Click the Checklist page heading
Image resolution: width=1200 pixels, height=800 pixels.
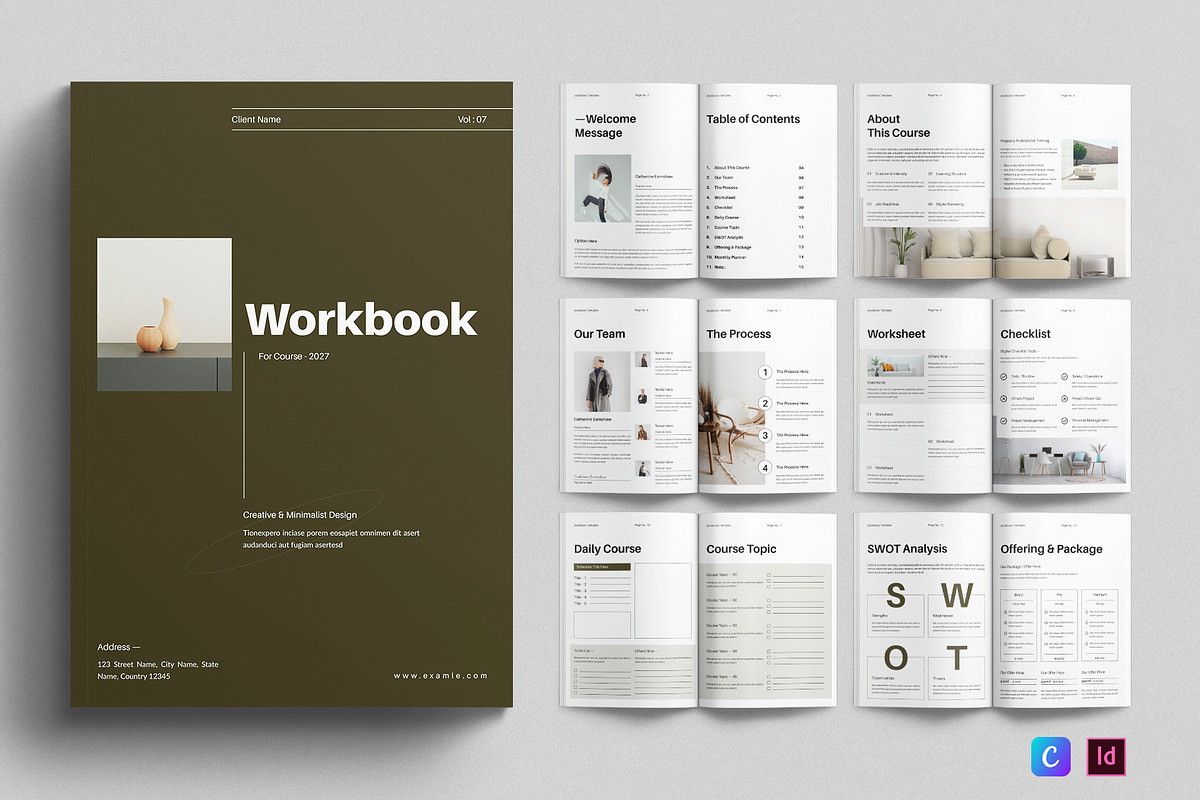click(x=1026, y=334)
